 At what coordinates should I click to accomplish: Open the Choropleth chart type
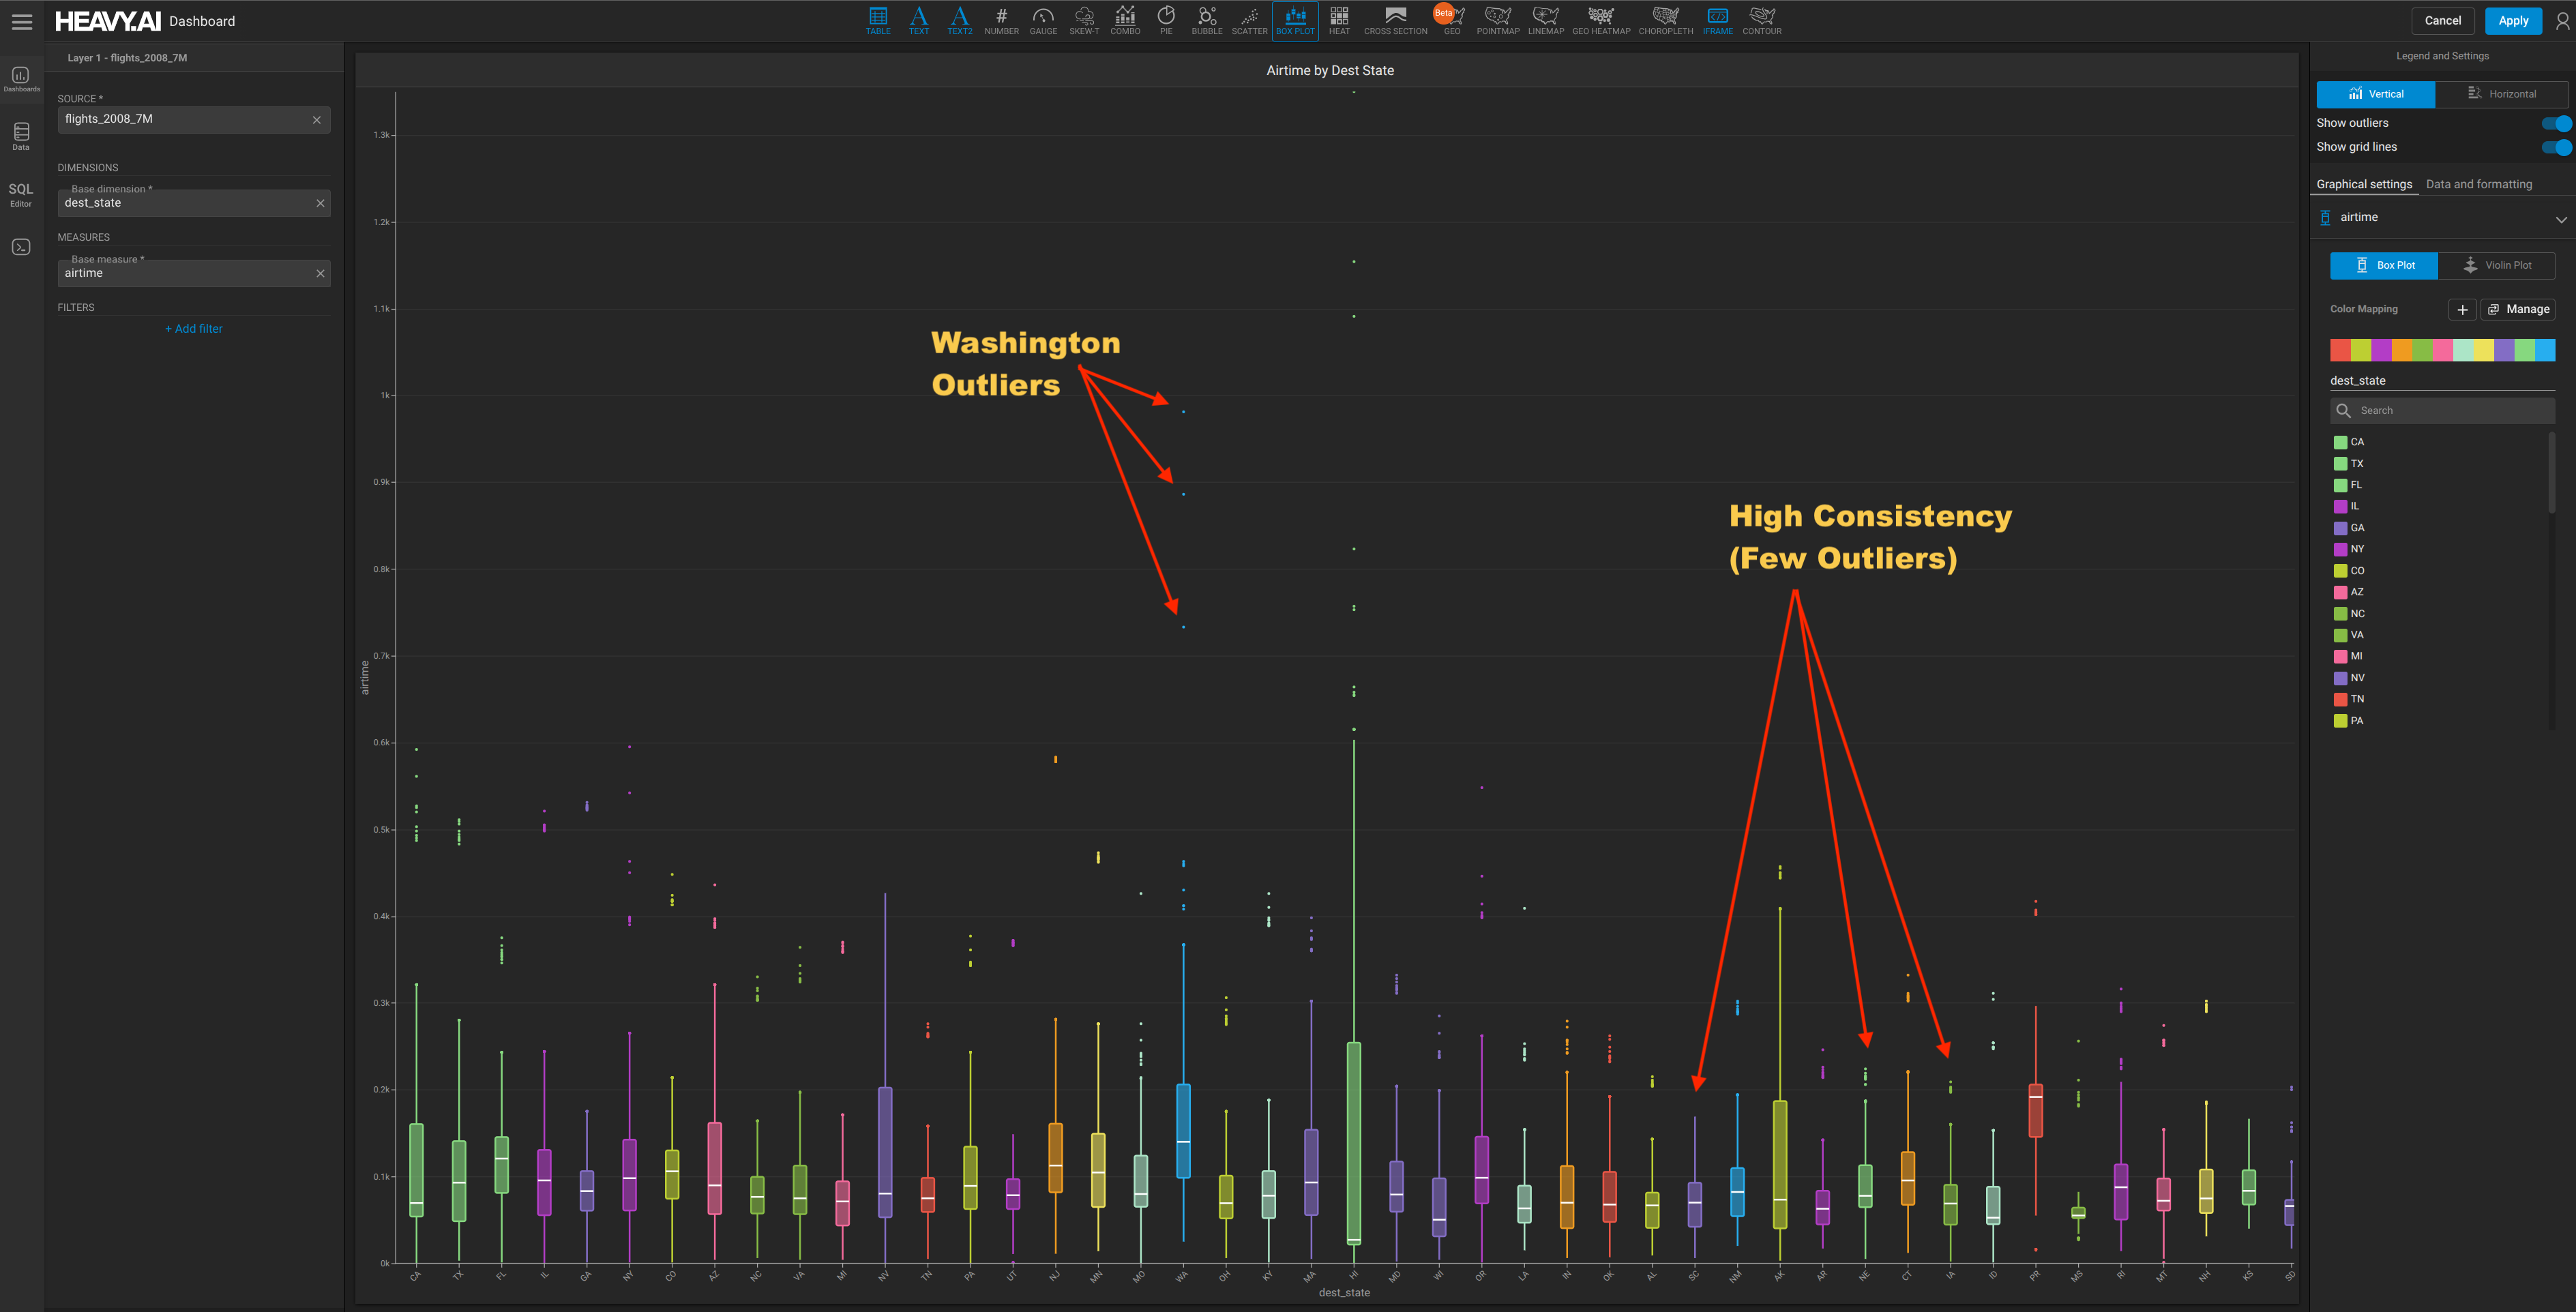pos(1665,20)
